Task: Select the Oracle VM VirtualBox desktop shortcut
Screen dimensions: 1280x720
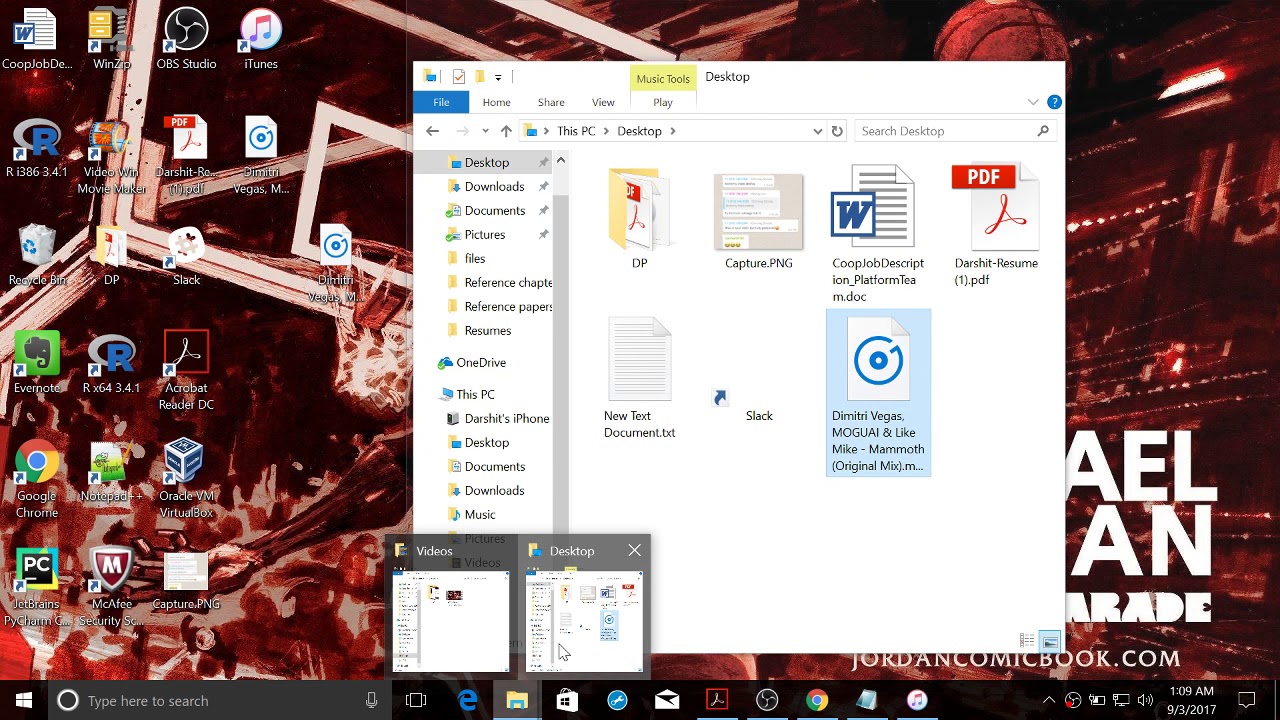Action: (186, 478)
